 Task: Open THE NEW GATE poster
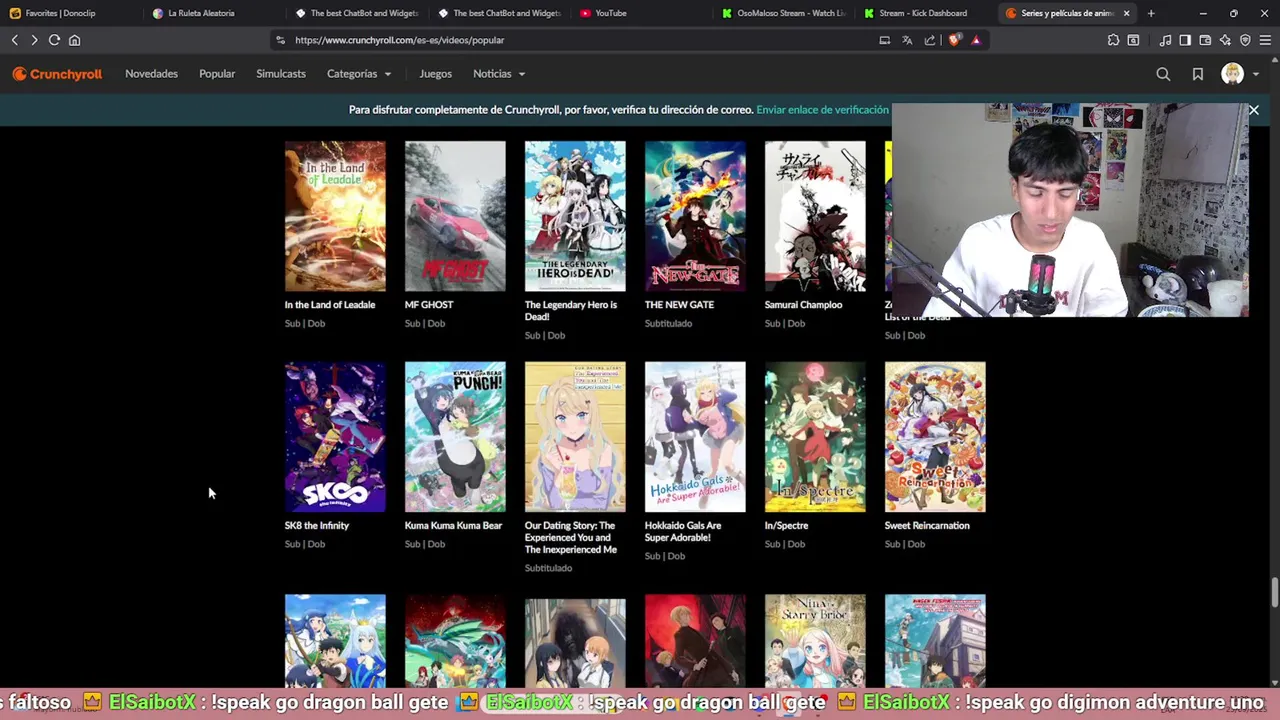695,216
